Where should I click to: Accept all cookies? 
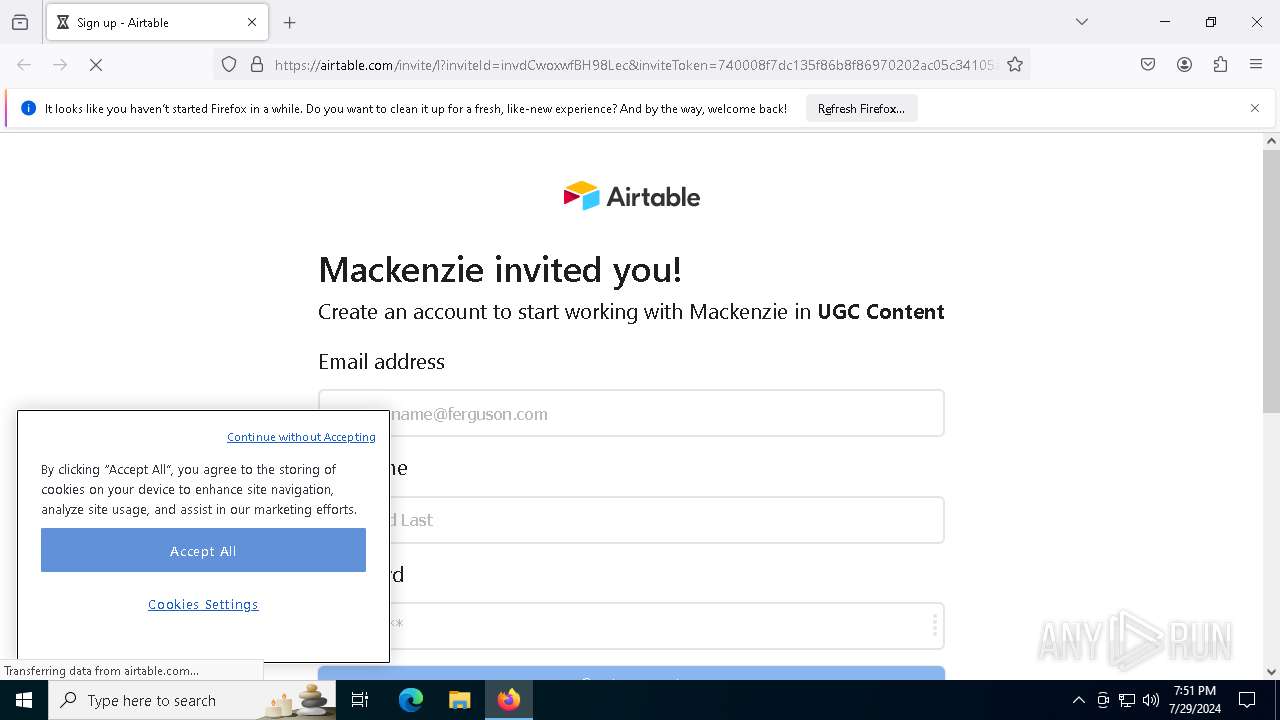click(x=203, y=551)
